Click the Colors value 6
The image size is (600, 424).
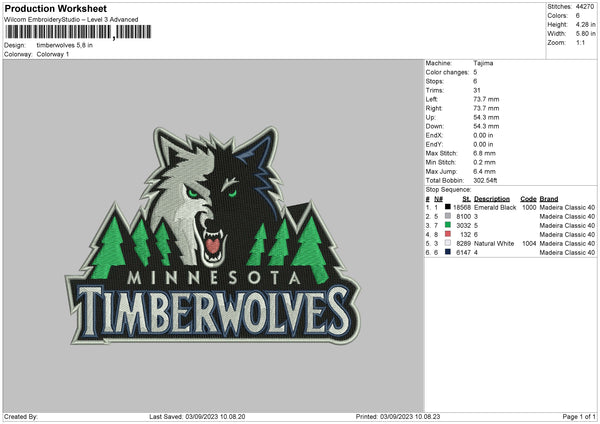point(578,16)
